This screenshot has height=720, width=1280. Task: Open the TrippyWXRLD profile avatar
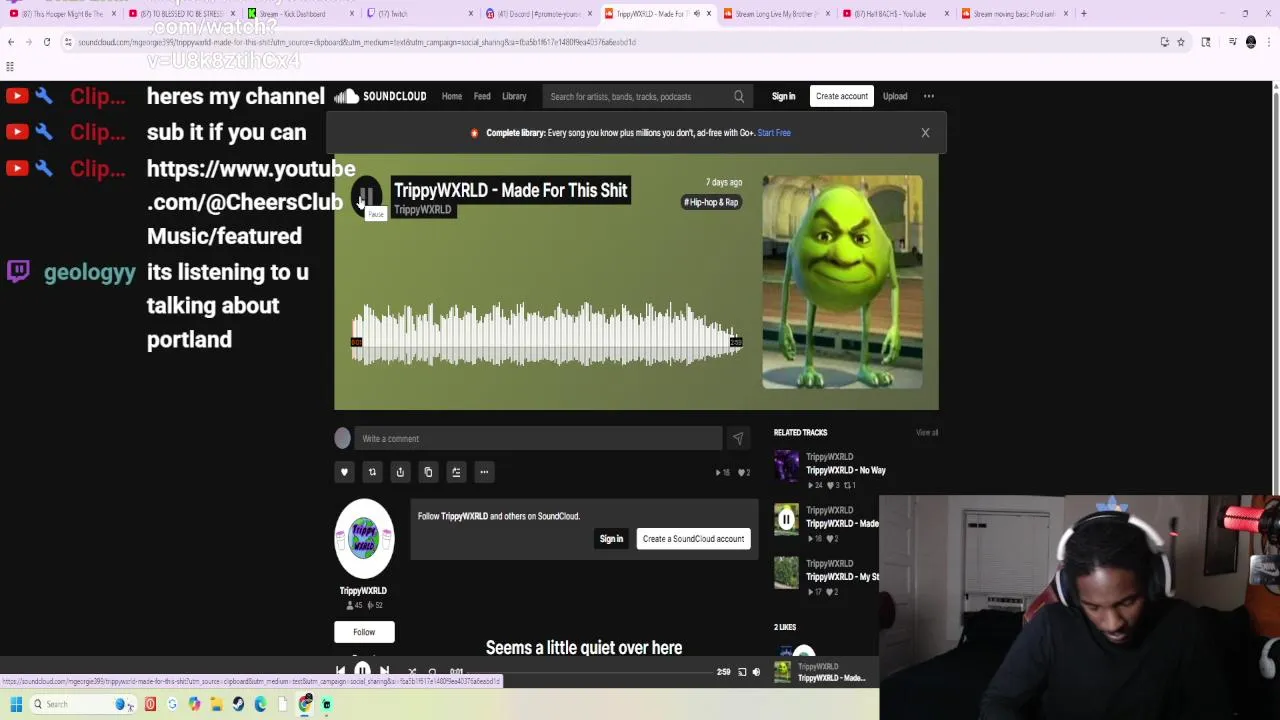pyautogui.click(x=364, y=538)
